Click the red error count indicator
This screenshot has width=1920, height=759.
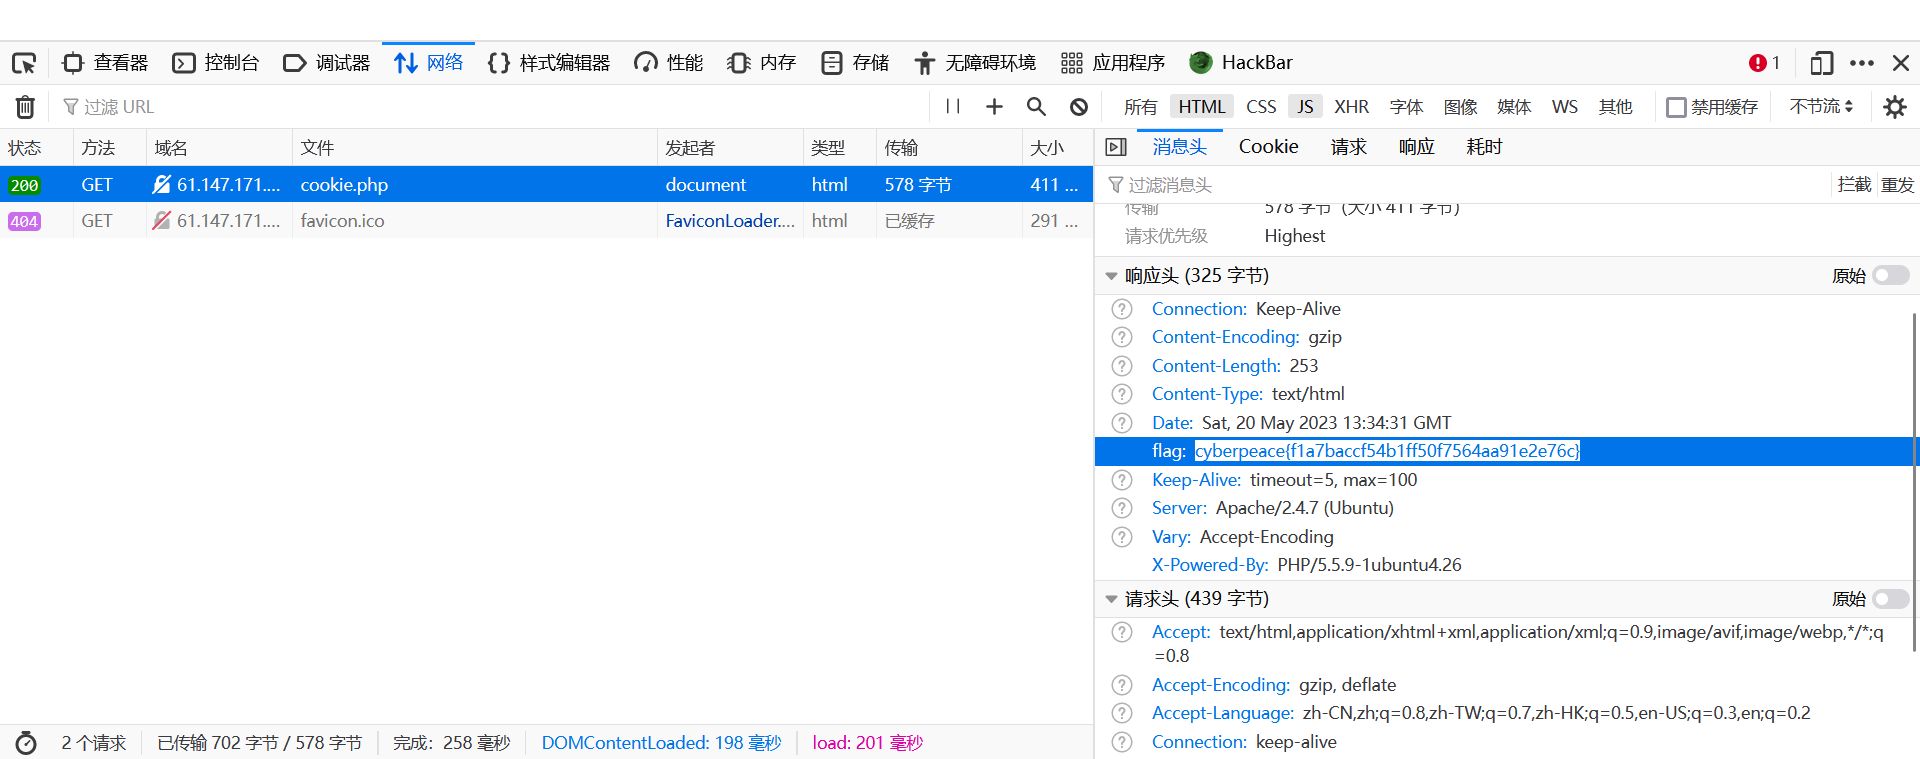[x=1764, y=63]
